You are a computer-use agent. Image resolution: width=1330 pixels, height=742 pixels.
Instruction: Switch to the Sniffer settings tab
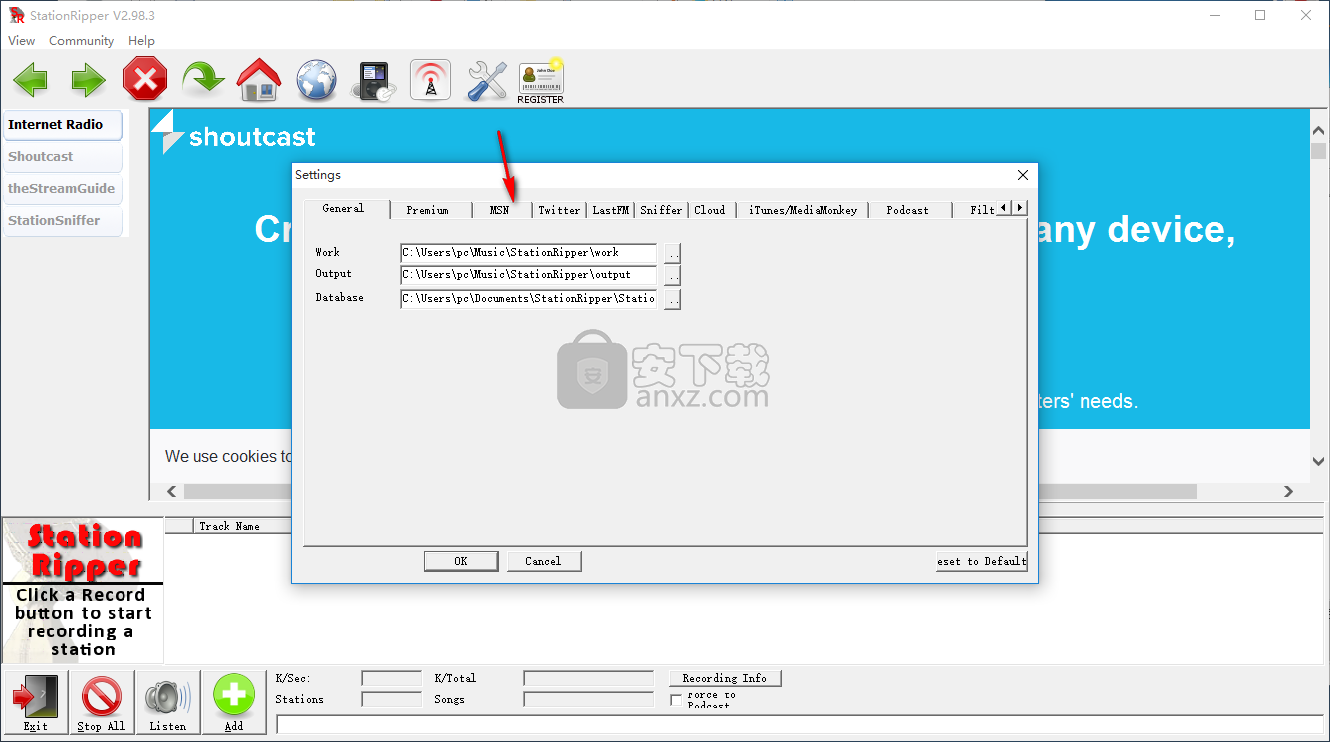(661, 210)
